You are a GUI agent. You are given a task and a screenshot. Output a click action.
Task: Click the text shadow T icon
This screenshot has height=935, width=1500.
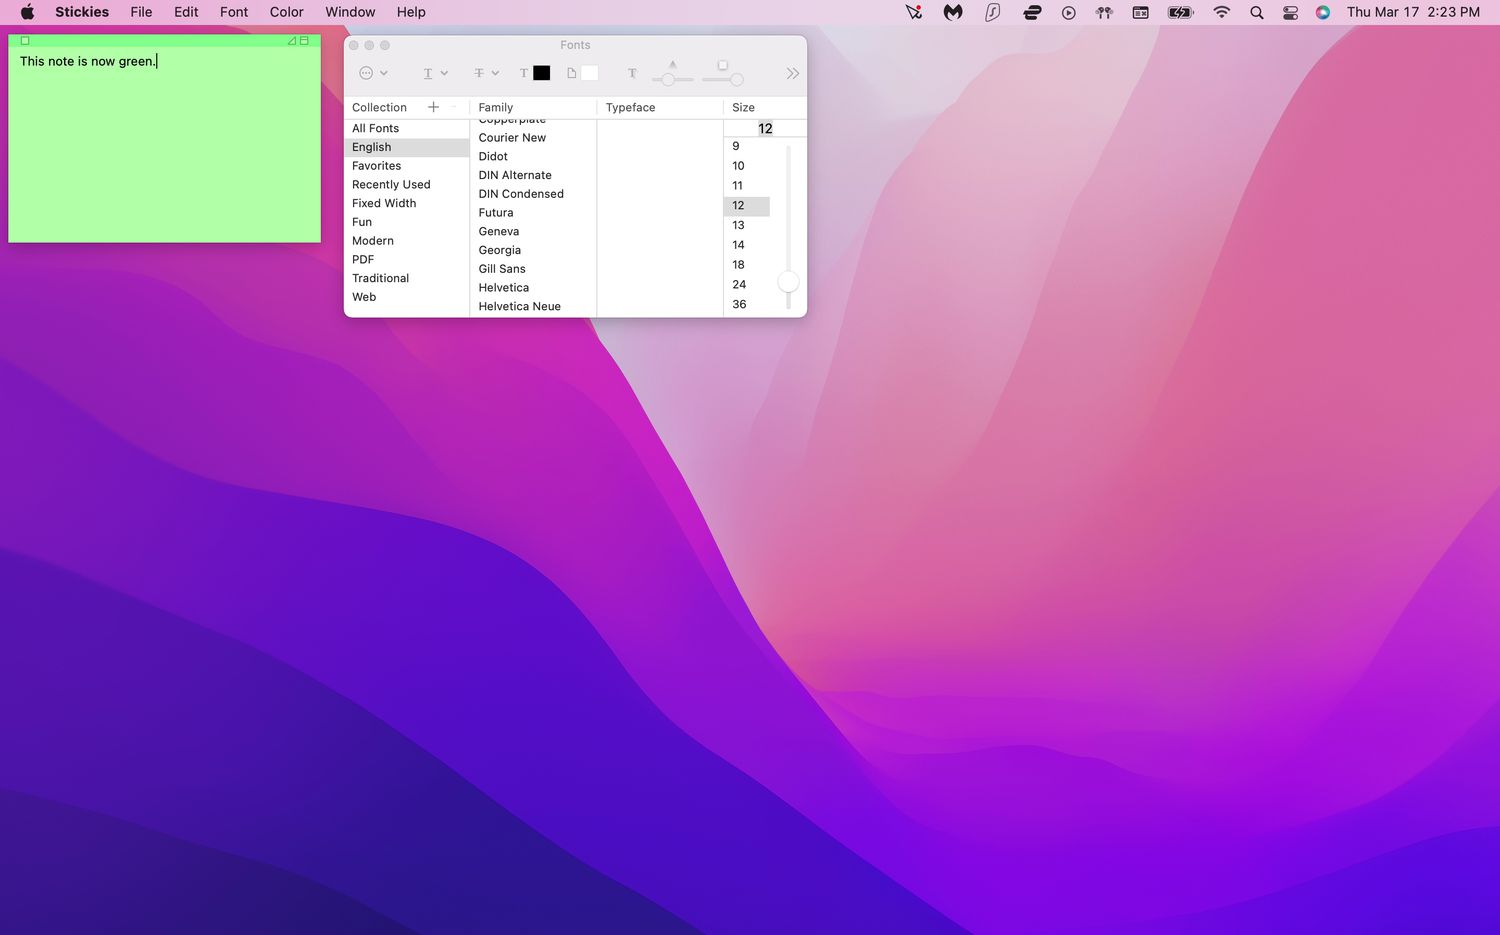coord(632,73)
